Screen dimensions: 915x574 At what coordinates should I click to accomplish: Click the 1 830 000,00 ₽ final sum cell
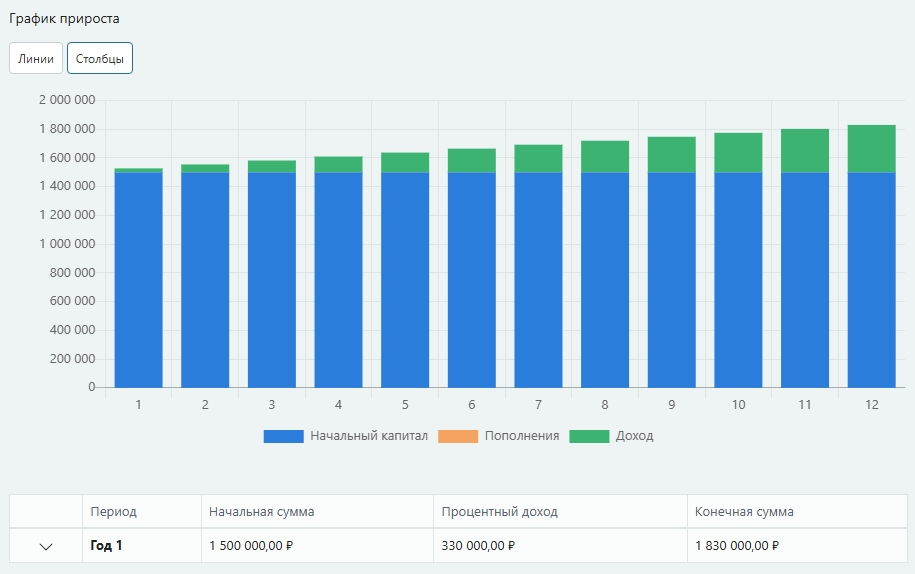736,546
